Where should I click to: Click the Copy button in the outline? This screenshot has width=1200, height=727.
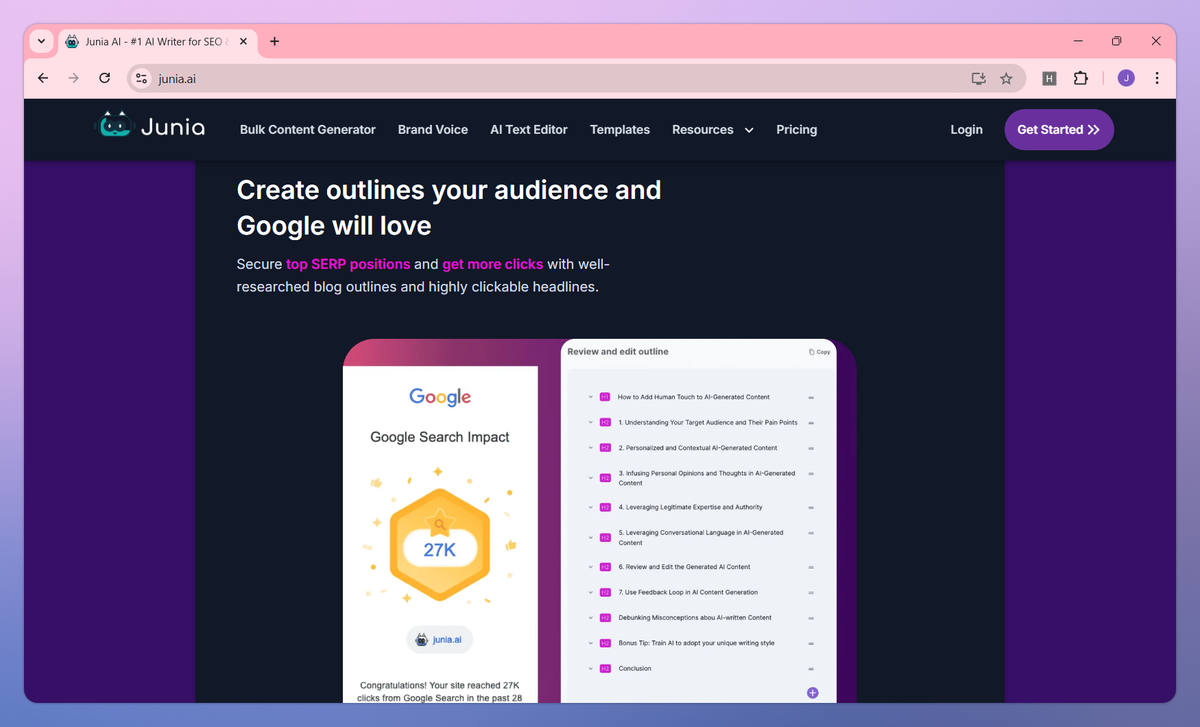819,352
